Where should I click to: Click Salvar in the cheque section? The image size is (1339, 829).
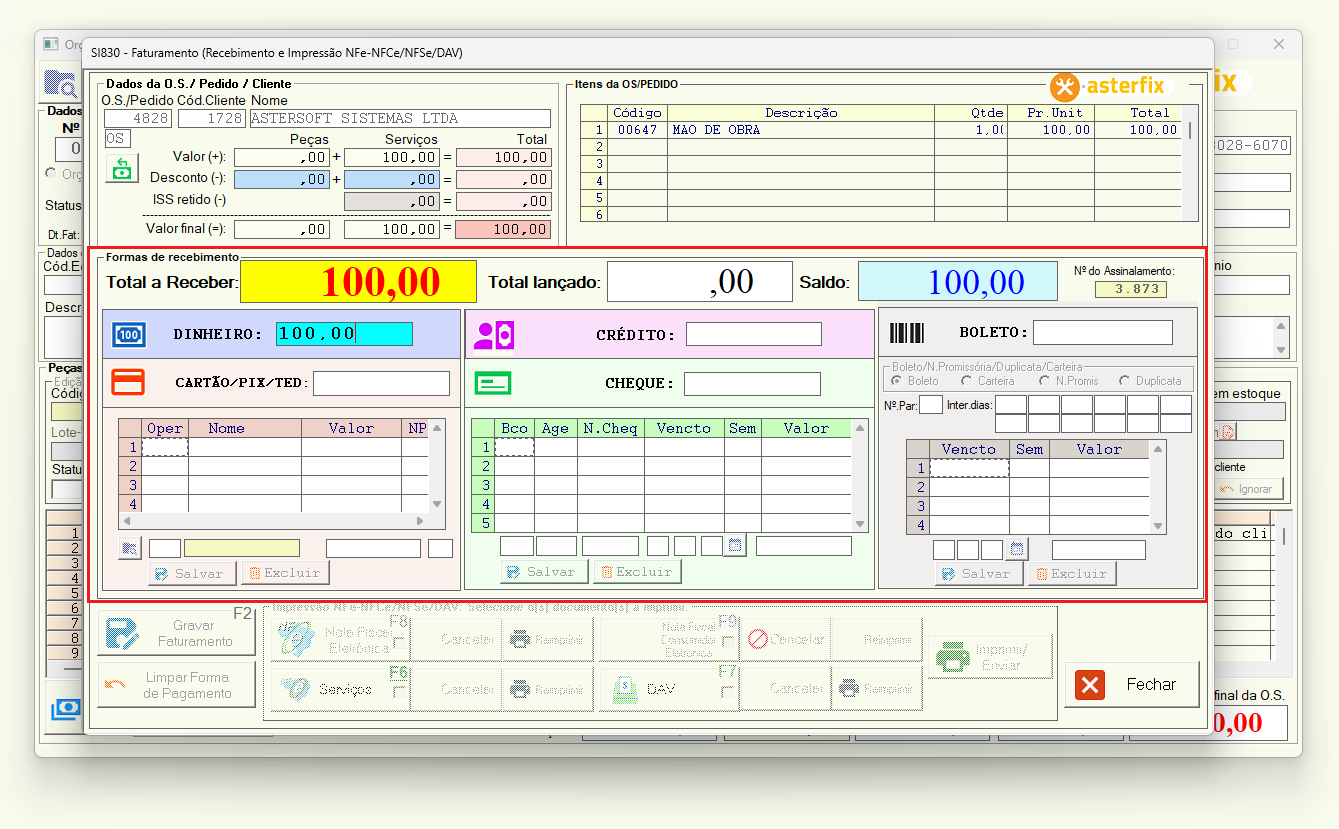pyautogui.click(x=545, y=572)
